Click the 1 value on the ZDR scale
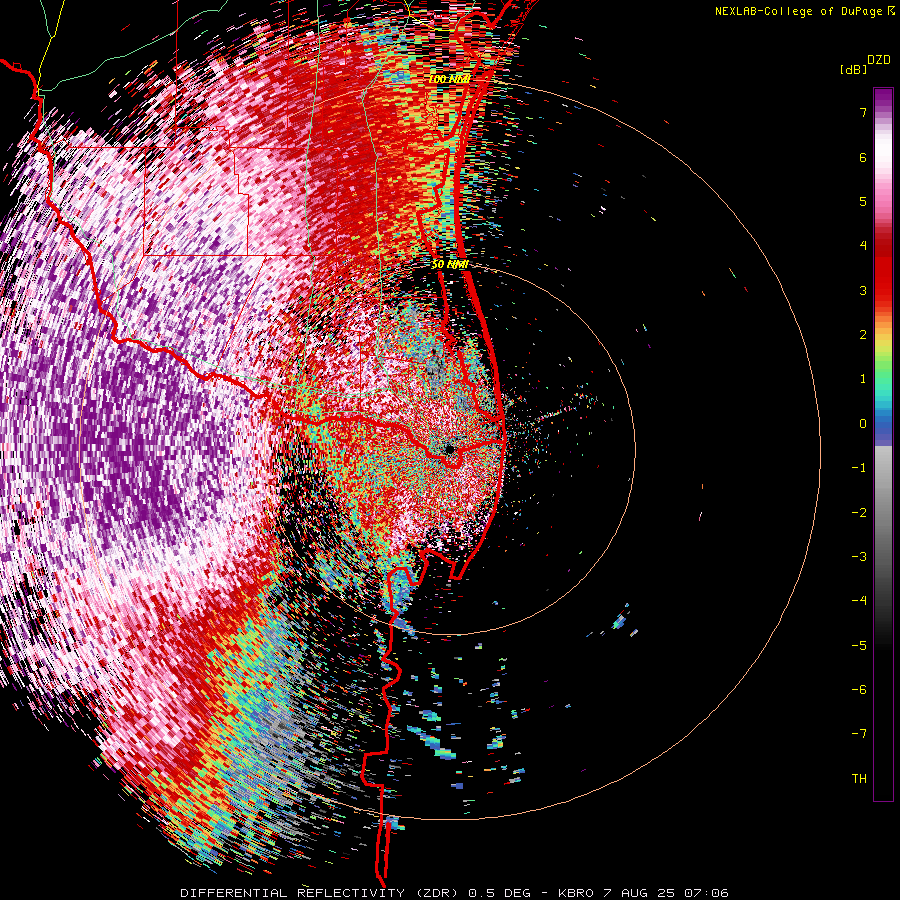900x900 pixels. [x=863, y=379]
